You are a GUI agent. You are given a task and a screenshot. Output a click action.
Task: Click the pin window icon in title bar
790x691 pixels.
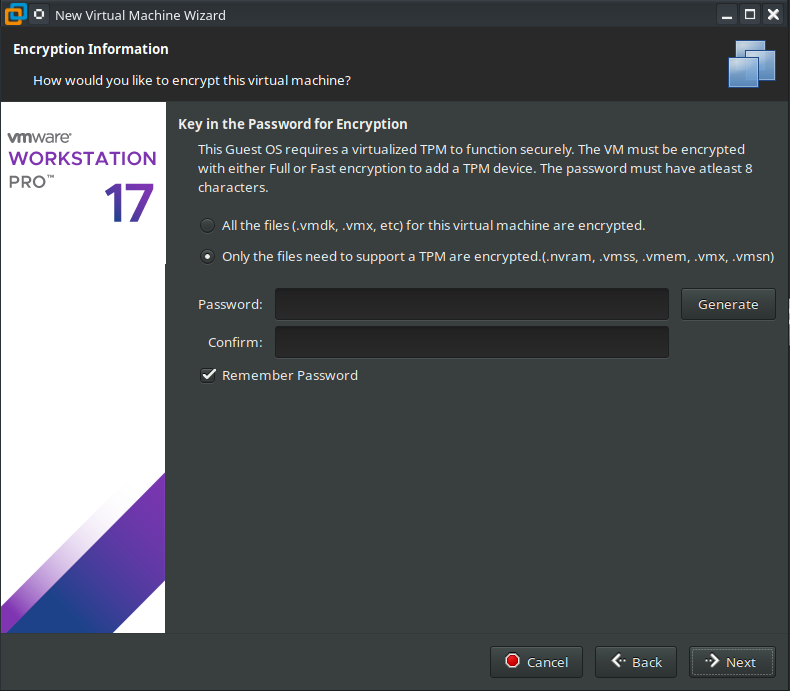click(39, 15)
